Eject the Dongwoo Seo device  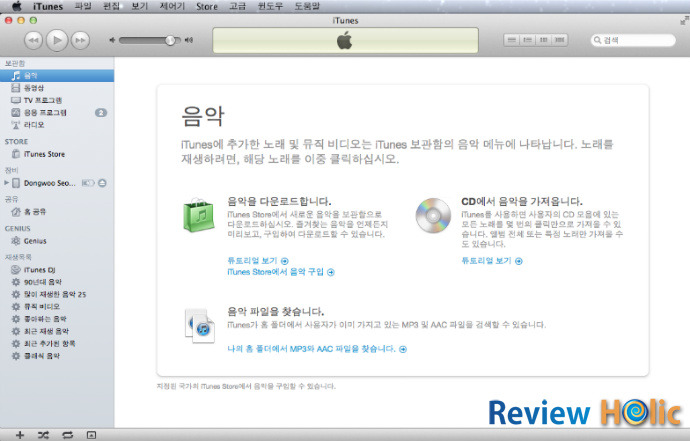pyautogui.click(x=102, y=183)
